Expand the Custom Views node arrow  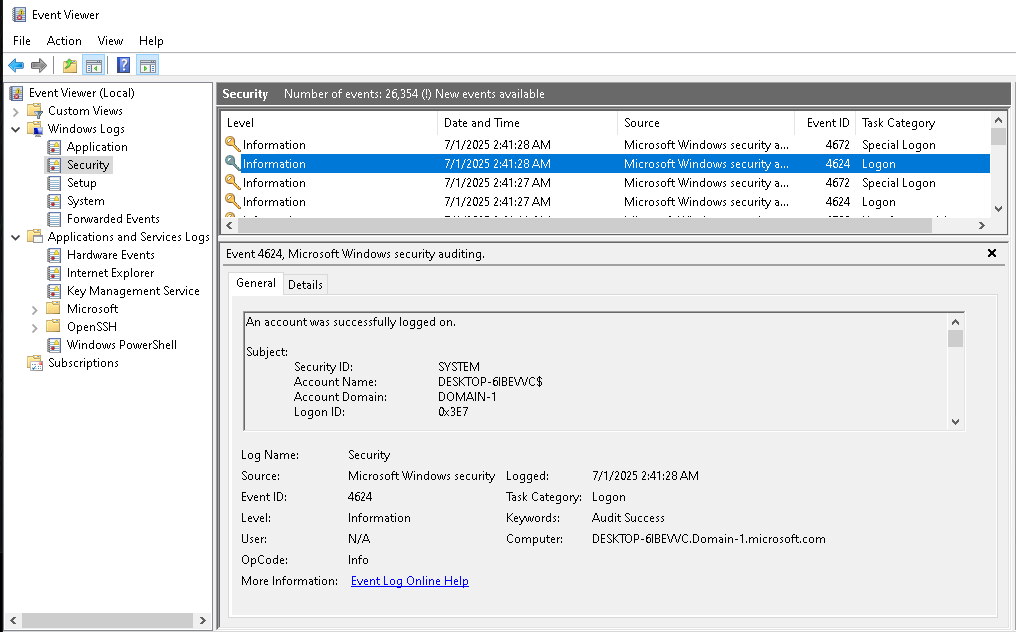16,111
